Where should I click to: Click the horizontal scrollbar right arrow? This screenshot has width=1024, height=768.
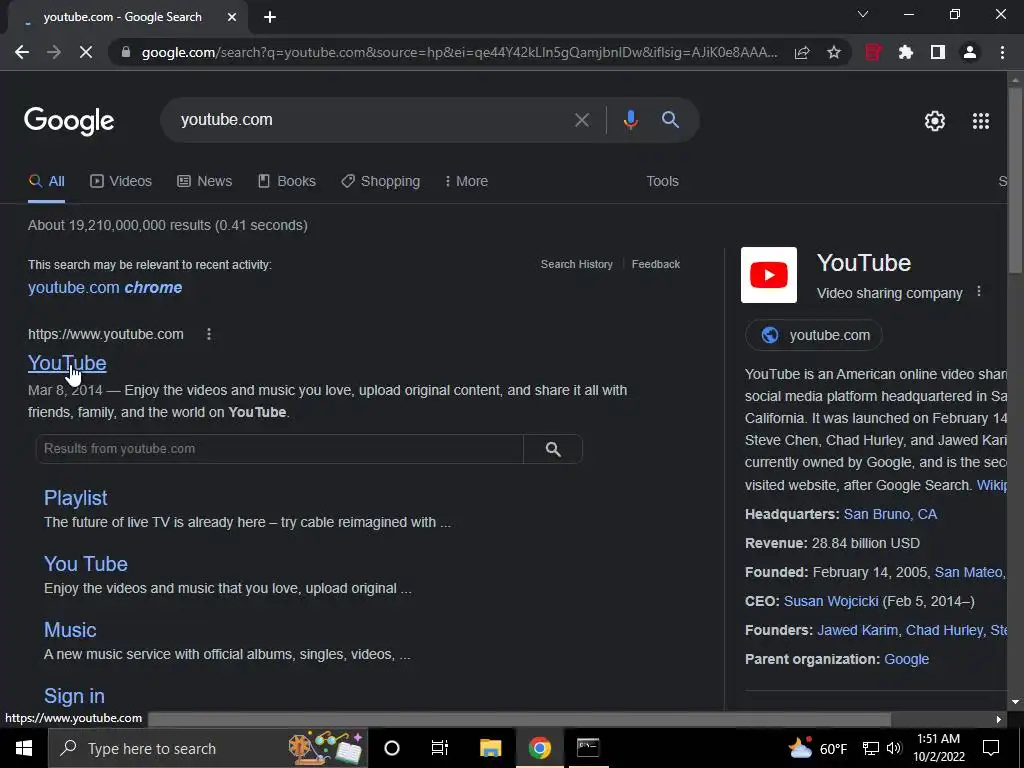pos(999,719)
